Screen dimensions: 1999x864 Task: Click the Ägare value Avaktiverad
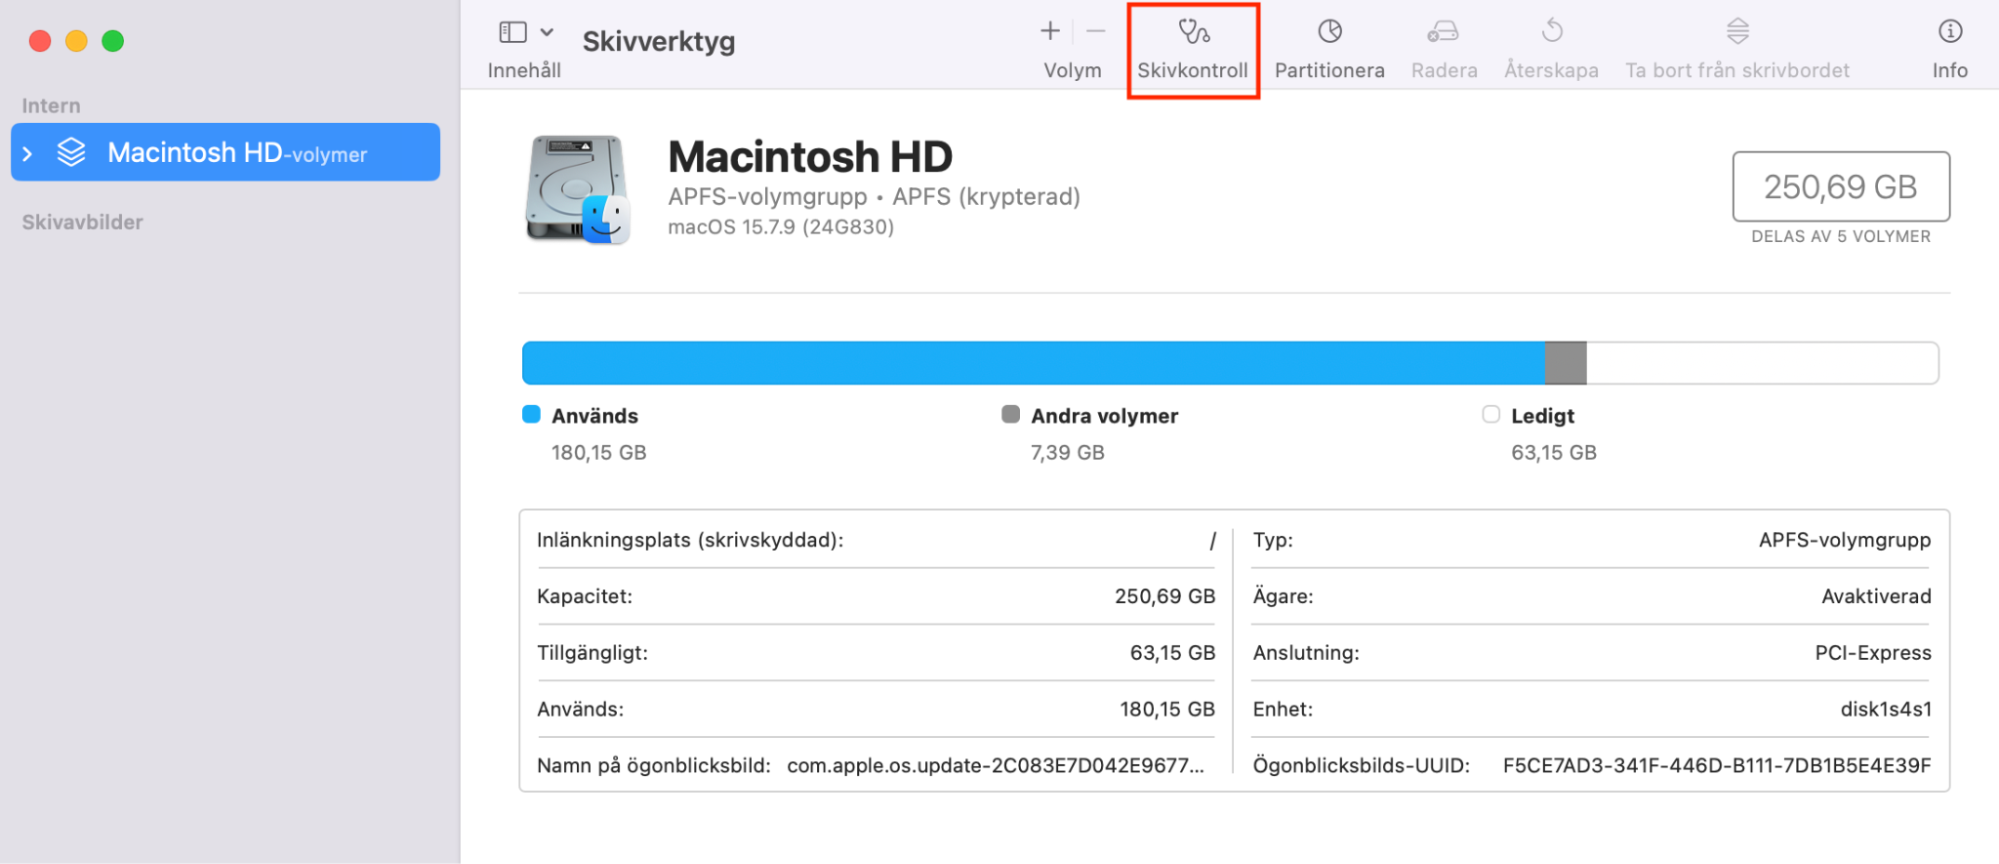point(1876,596)
